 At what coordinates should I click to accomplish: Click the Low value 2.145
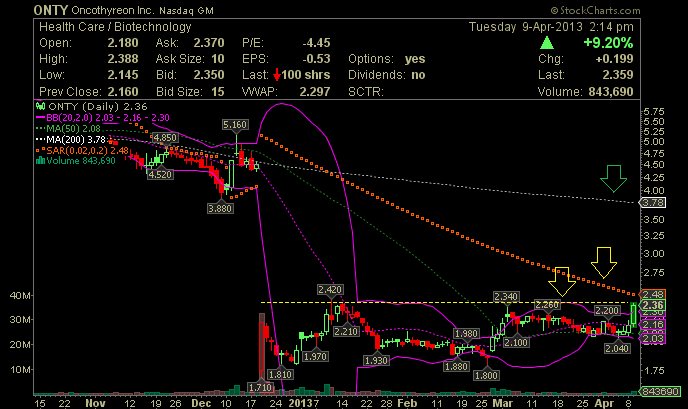coord(123,75)
